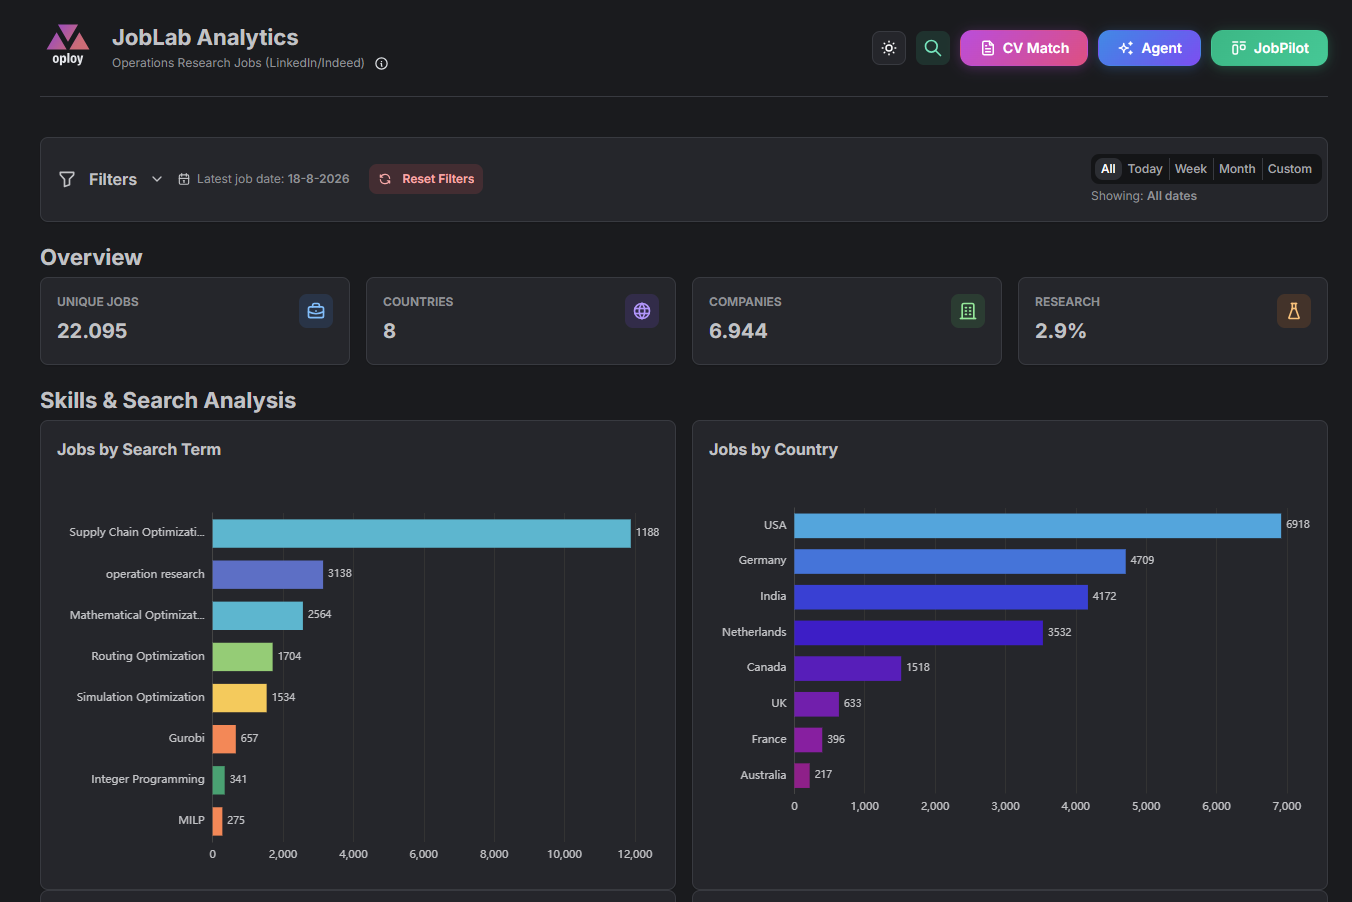Select the UK bar

(x=817, y=704)
